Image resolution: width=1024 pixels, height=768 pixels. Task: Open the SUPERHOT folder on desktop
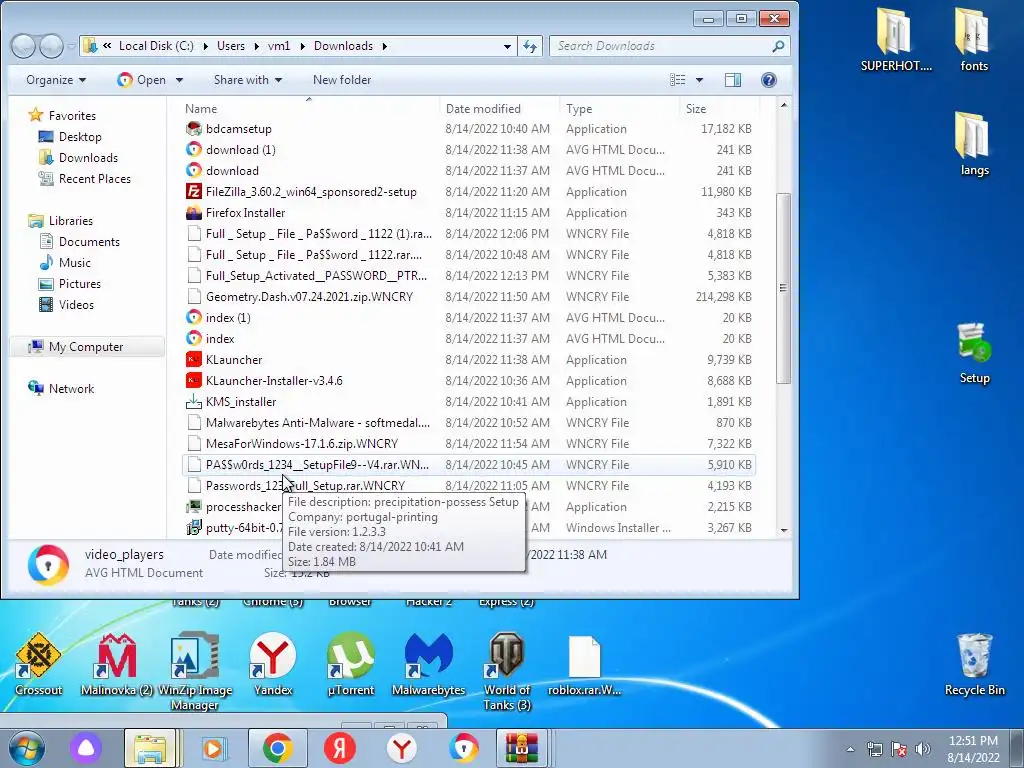click(896, 39)
